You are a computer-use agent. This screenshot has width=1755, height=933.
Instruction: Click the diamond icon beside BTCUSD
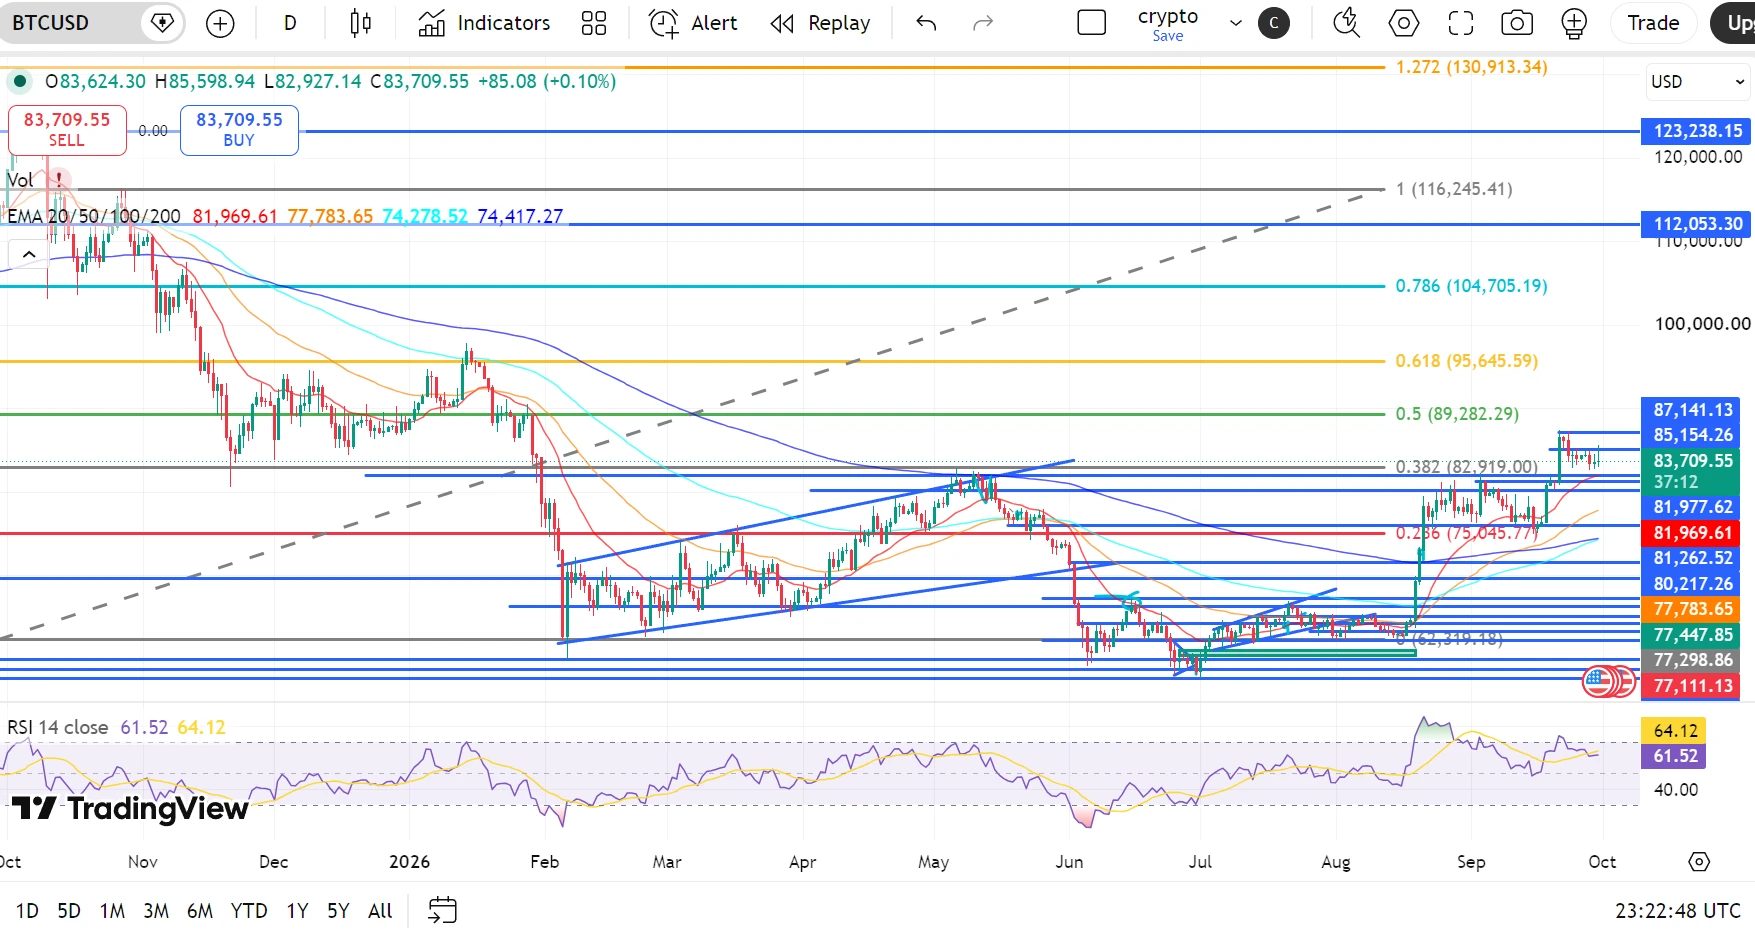point(162,23)
